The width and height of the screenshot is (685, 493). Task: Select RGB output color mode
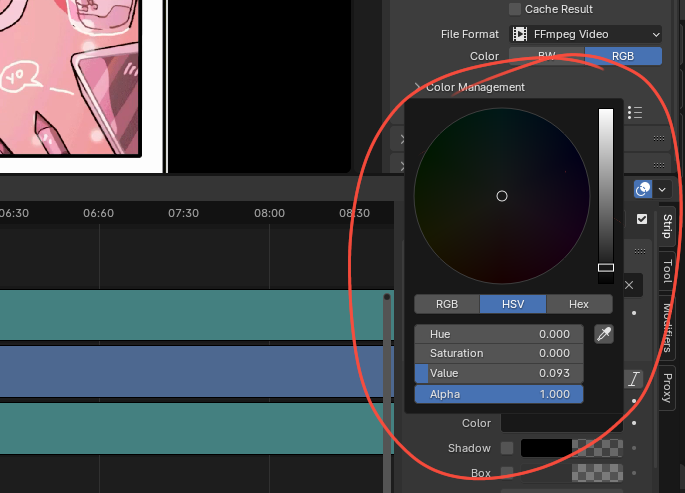click(623, 56)
